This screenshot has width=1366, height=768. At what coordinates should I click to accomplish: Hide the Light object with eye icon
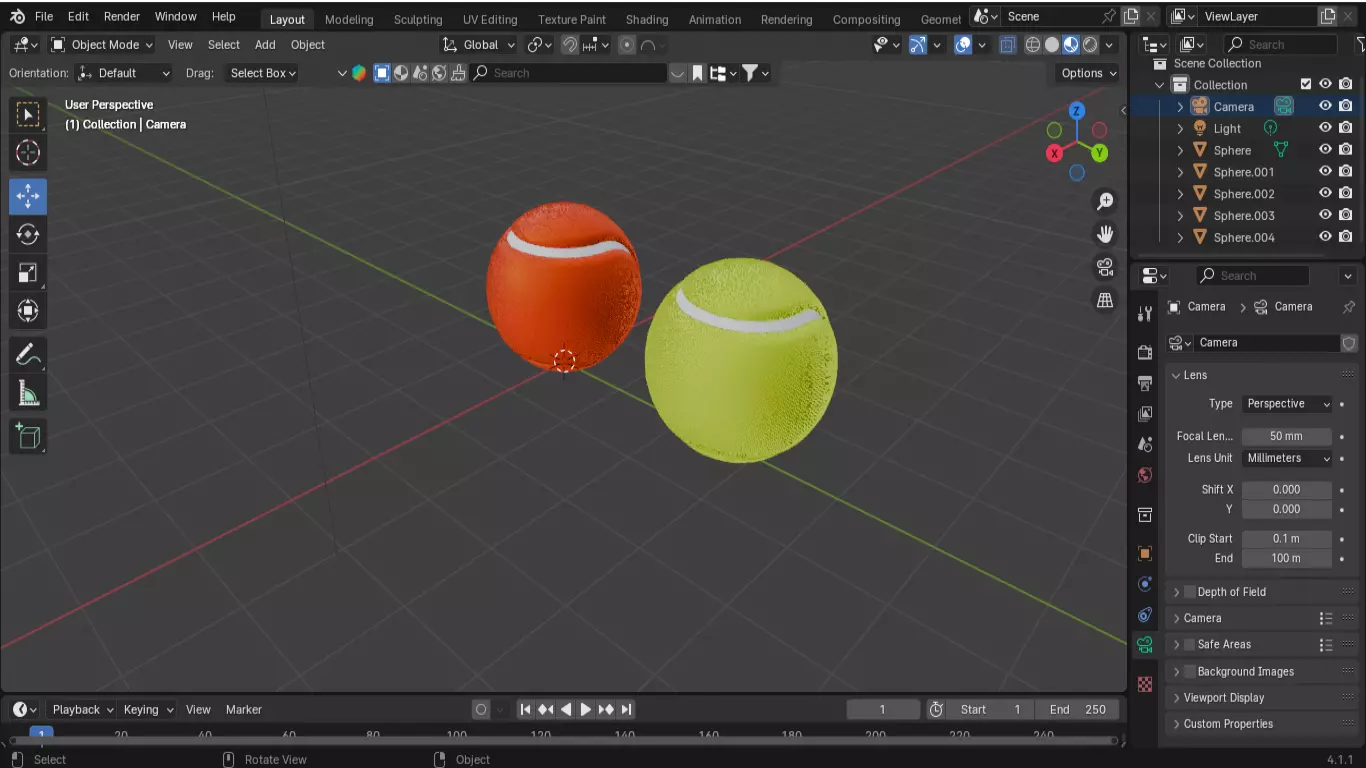1325,128
